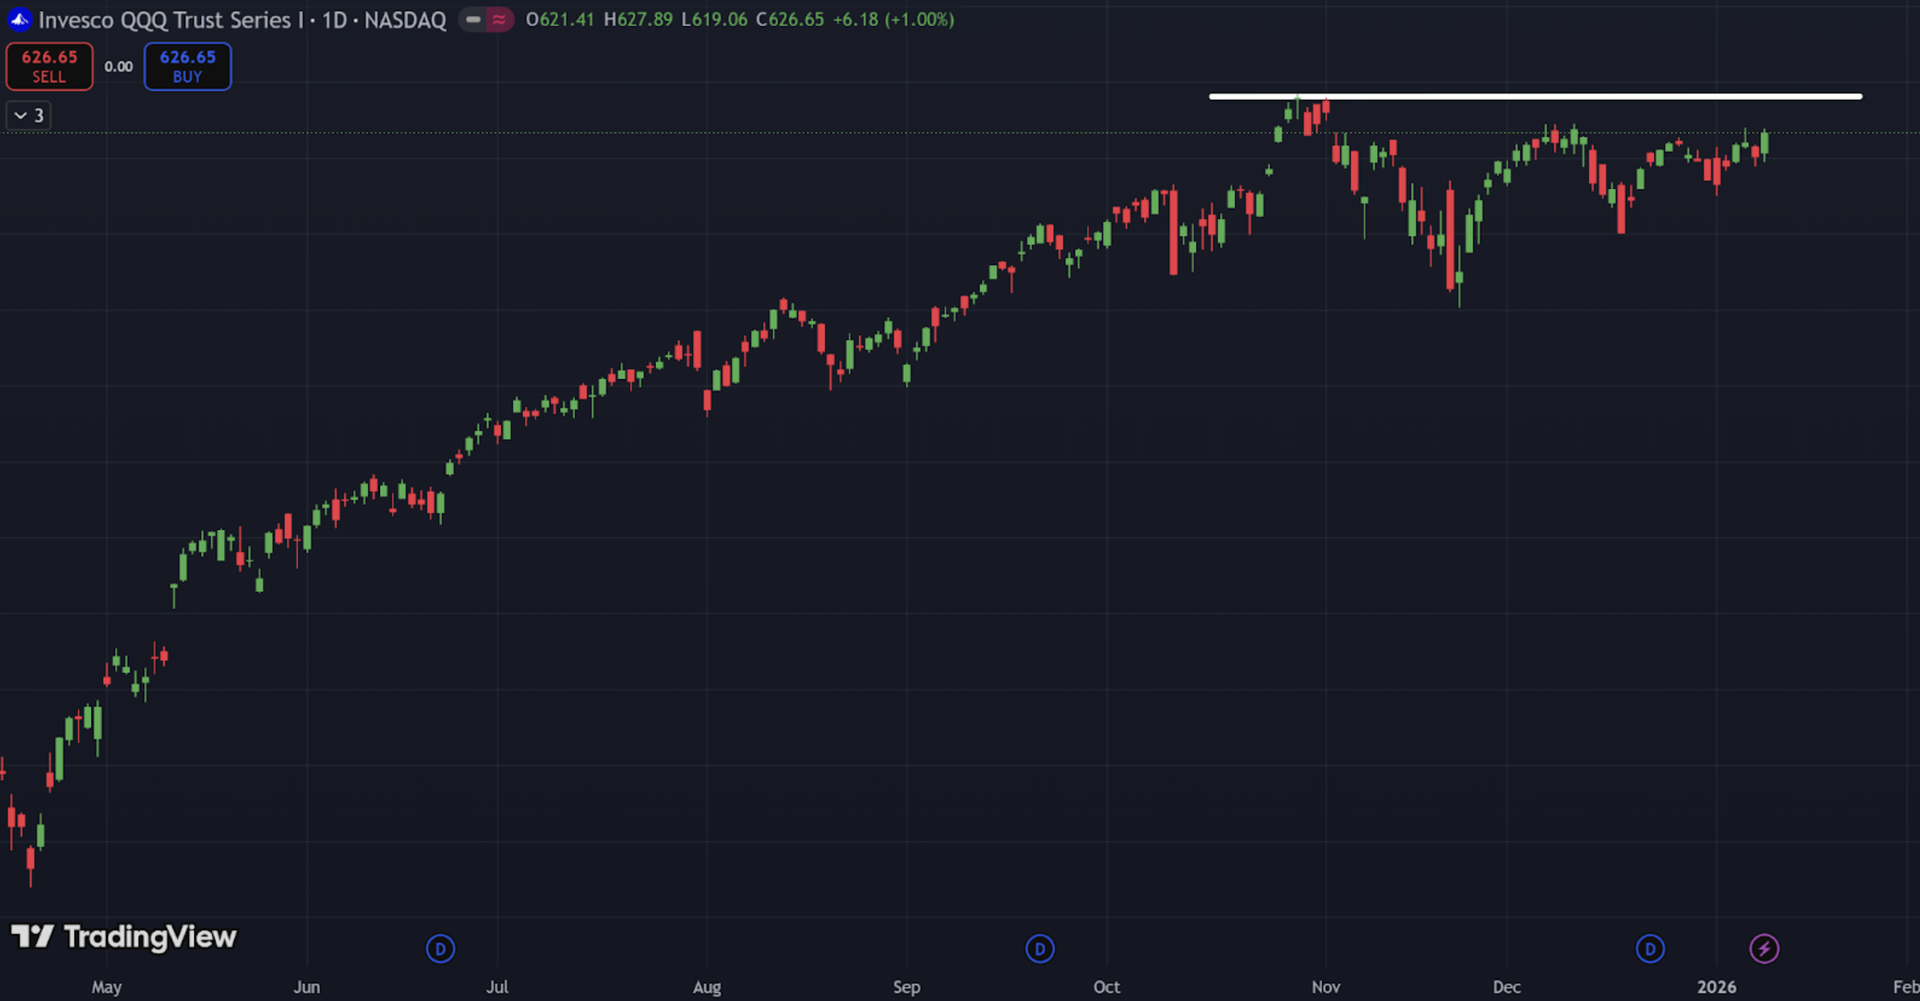This screenshot has height=1001, width=1920.
Task: Click the TradingView logo
Action: (122, 937)
